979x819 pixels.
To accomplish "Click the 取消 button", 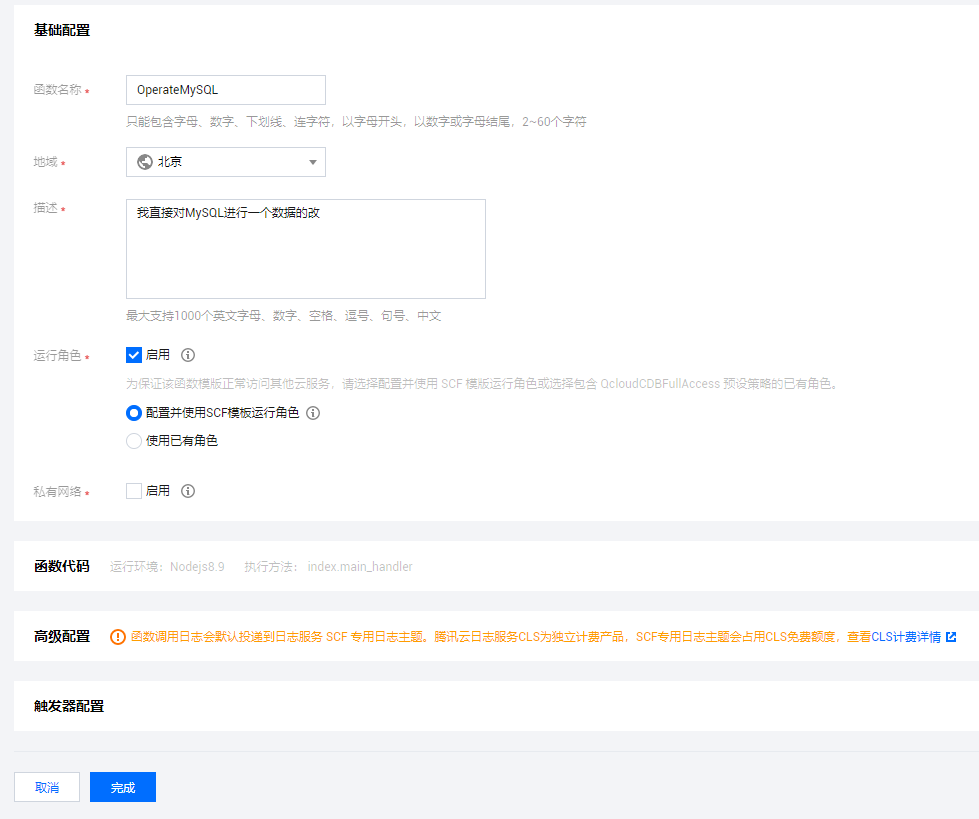I will (x=47, y=787).
